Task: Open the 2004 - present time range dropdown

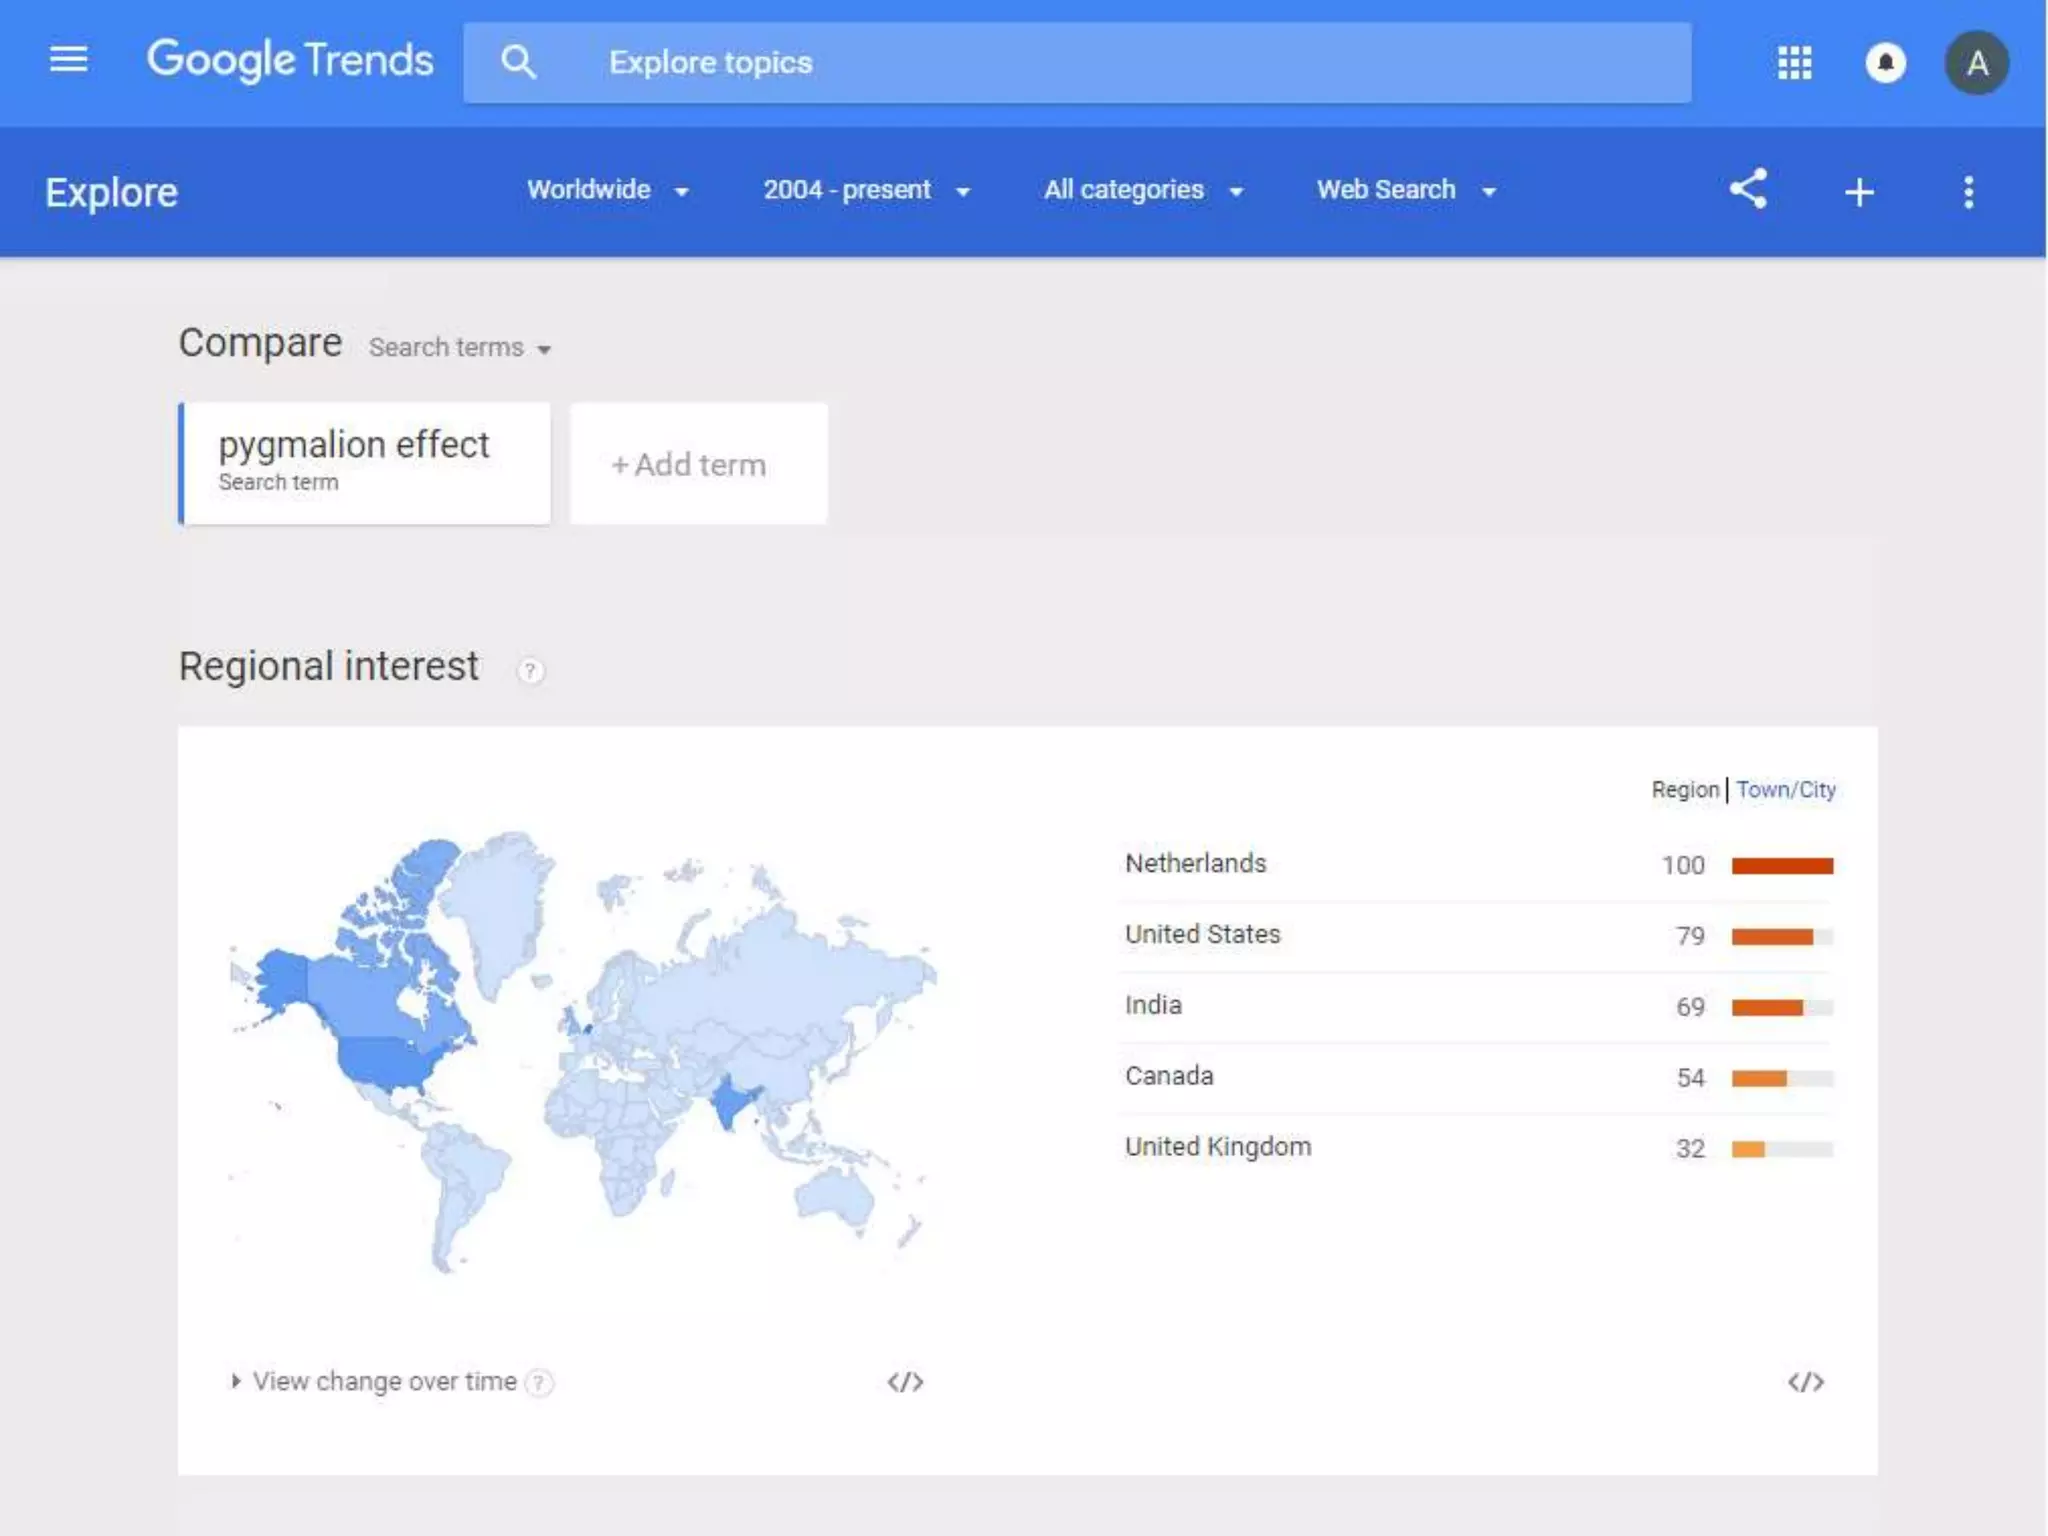Action: 866,190
